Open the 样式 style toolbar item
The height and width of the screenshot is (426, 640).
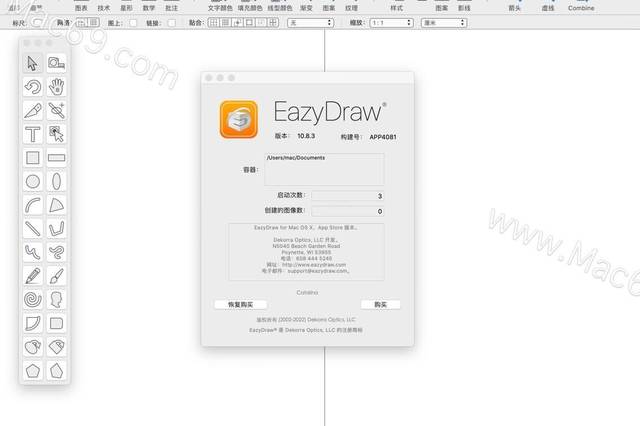(396, 6)
